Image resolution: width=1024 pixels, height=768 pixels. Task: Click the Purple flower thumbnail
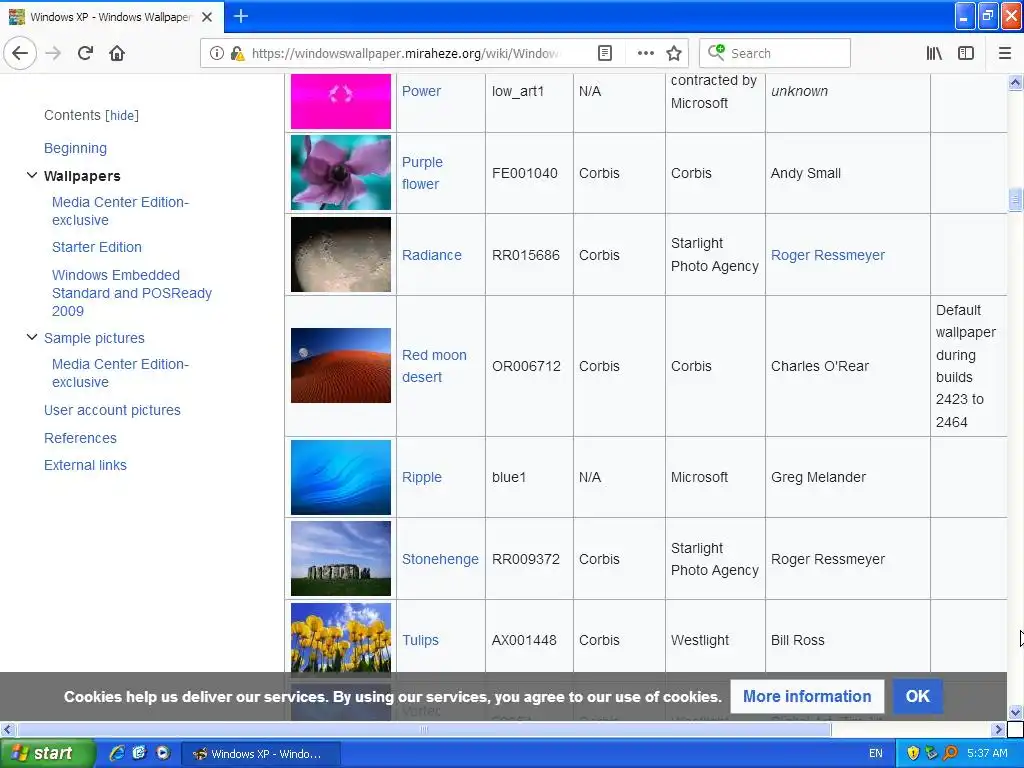[x=341, y=172]
